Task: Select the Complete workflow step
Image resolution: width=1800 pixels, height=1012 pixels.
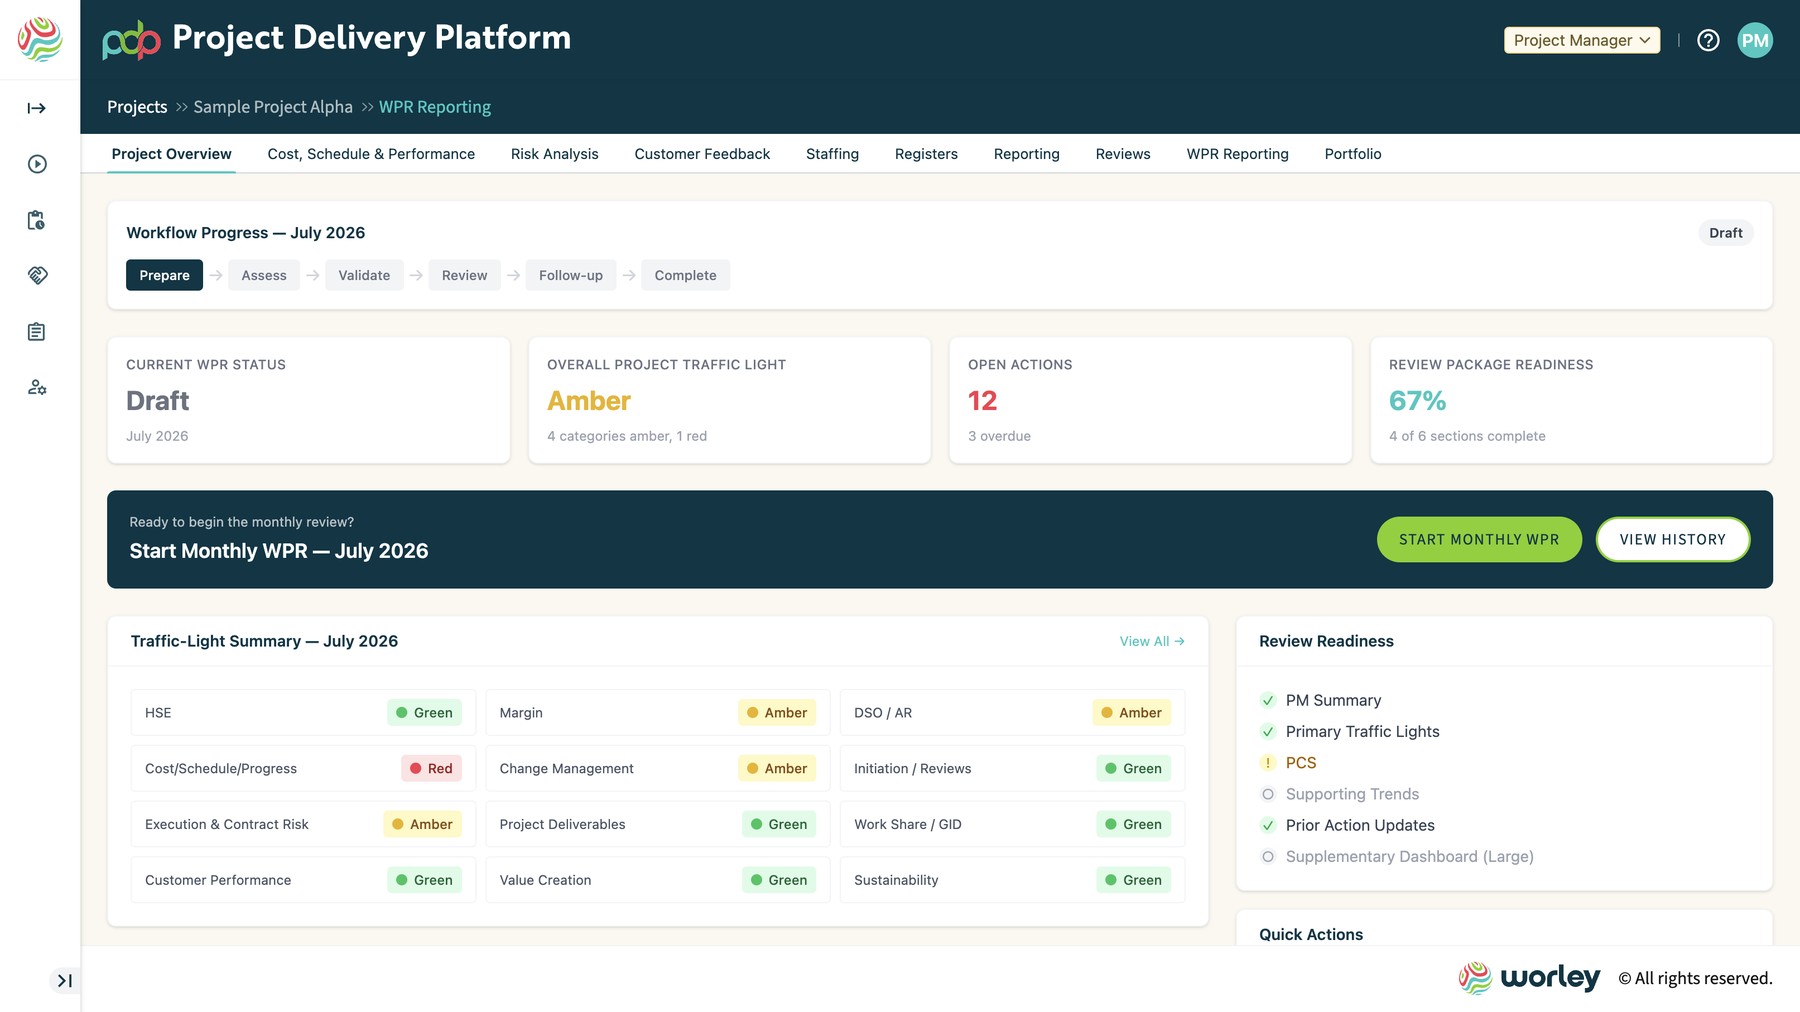Action: pos(686,275)
